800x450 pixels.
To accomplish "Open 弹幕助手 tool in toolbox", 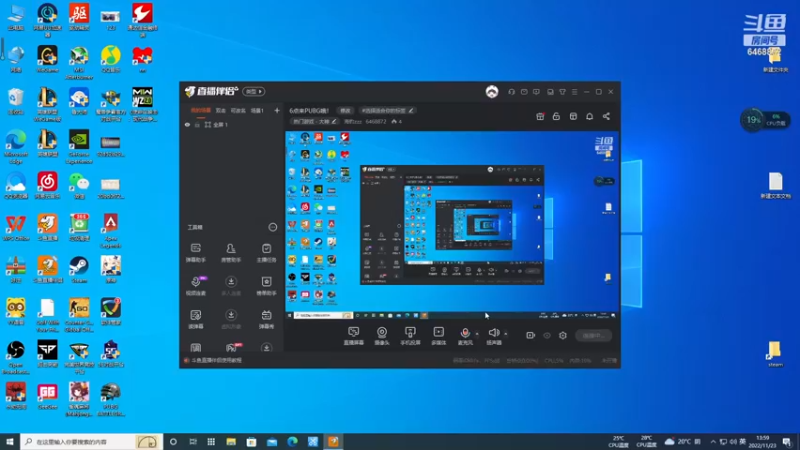I will 195,253.
